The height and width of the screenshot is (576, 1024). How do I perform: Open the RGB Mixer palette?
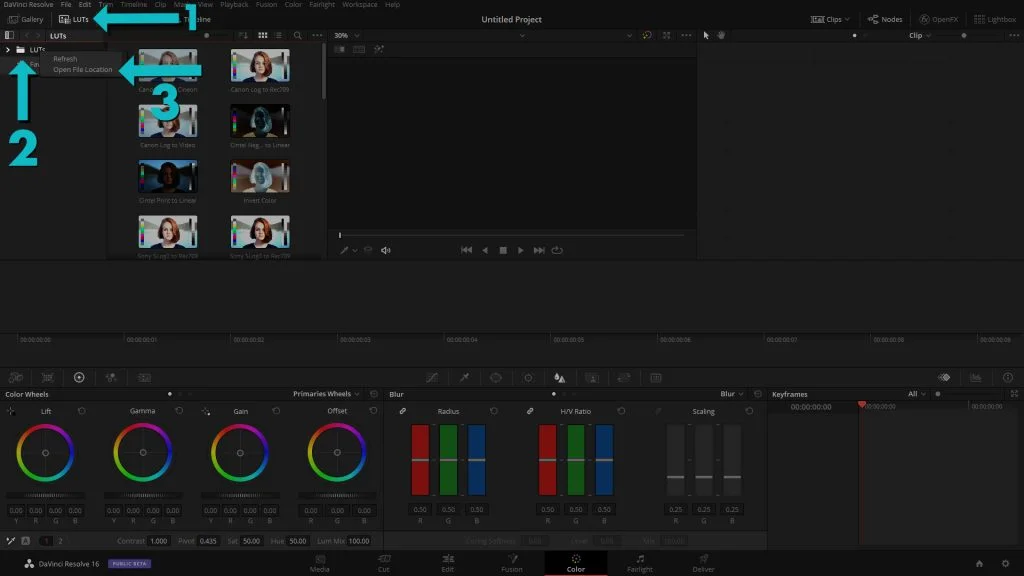pyautogui.click(x=111, y=377)
